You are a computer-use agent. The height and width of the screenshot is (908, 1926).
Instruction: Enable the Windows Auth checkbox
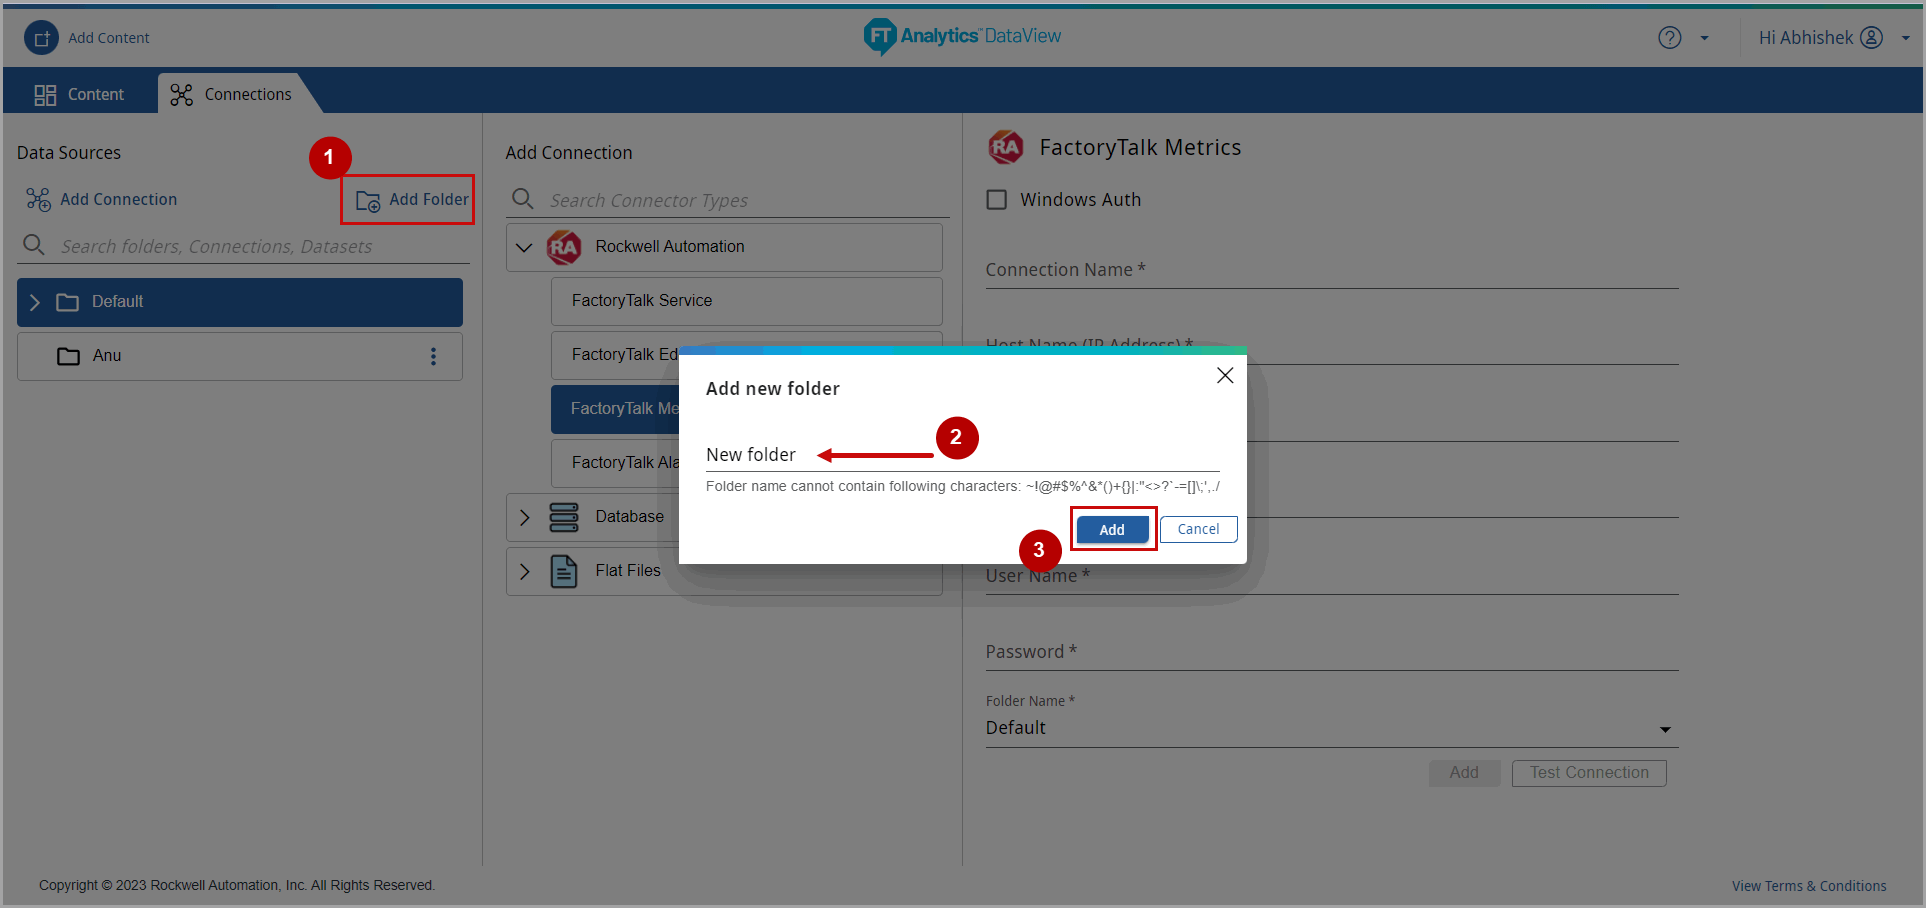pyautogui.click(x=996, y=200)
